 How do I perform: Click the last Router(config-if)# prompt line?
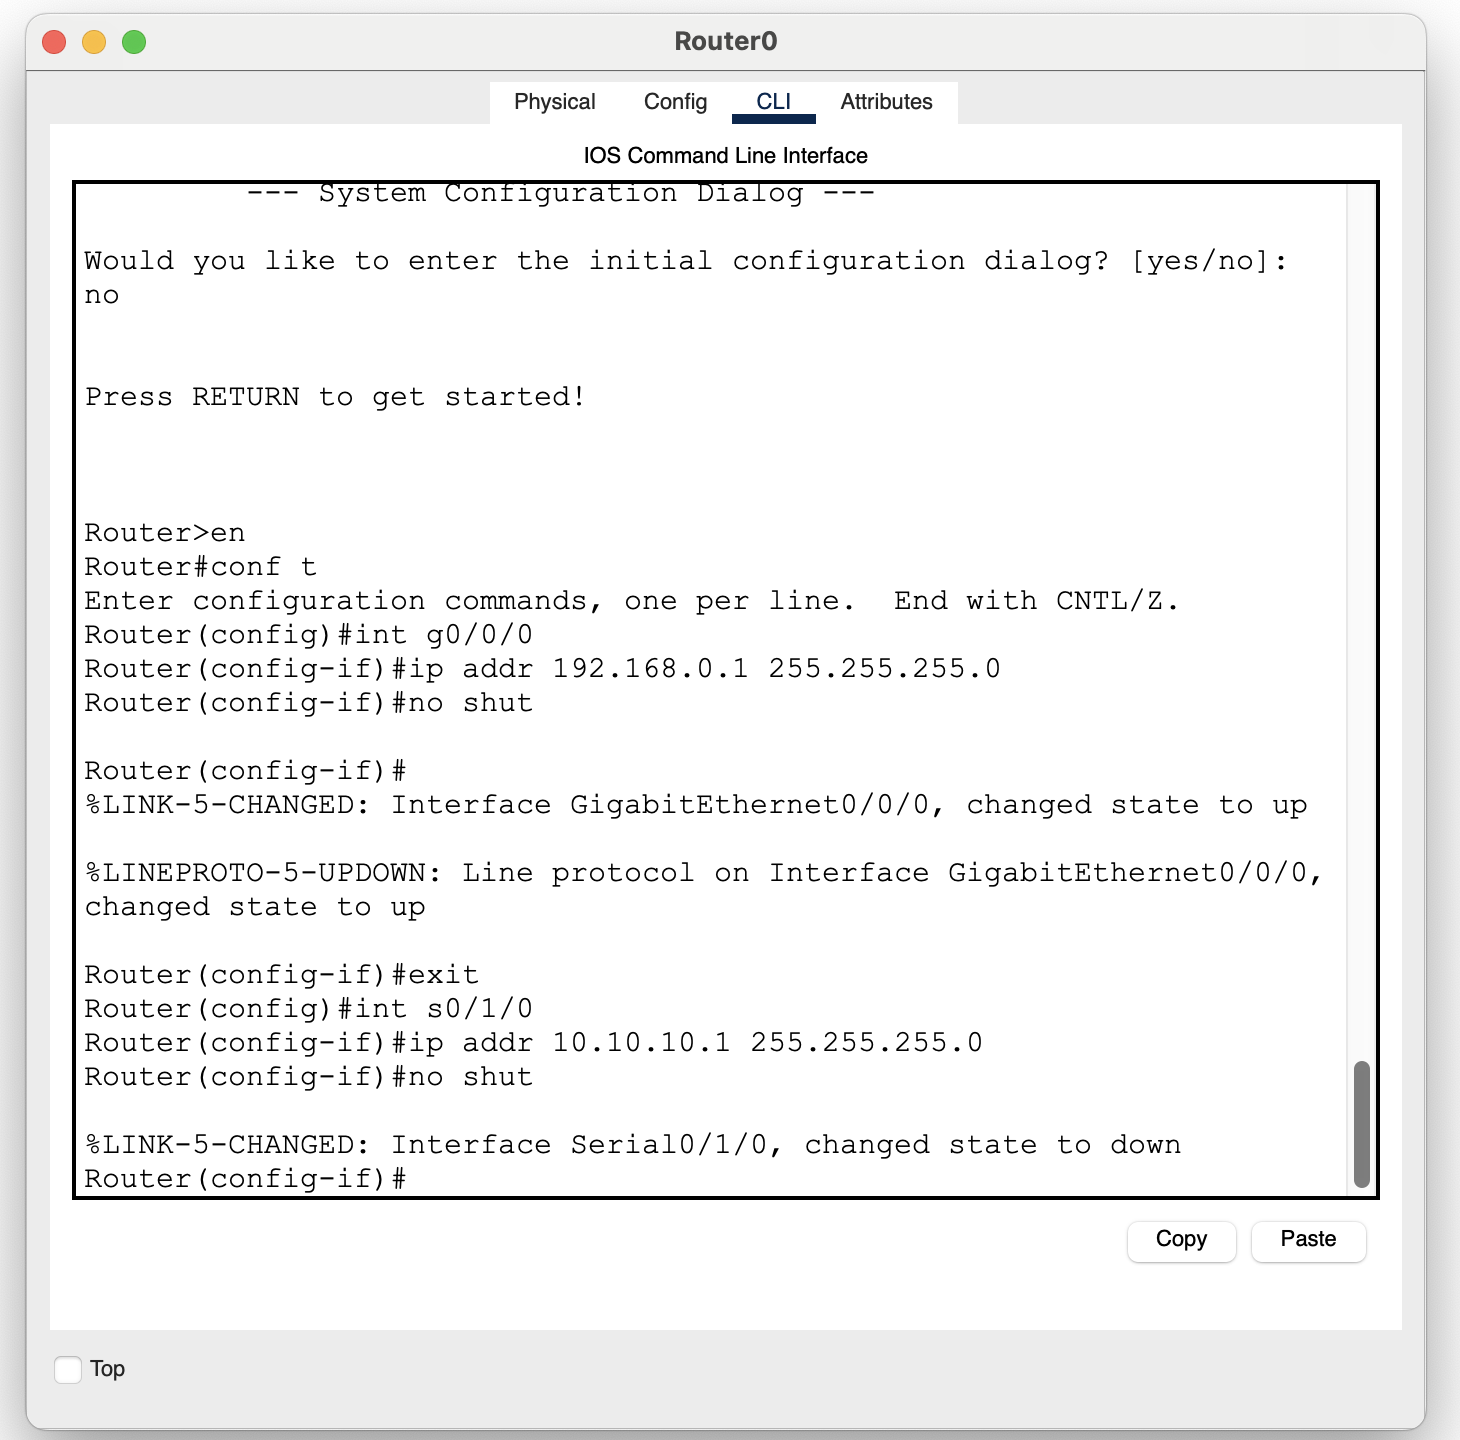(245, 1178)
